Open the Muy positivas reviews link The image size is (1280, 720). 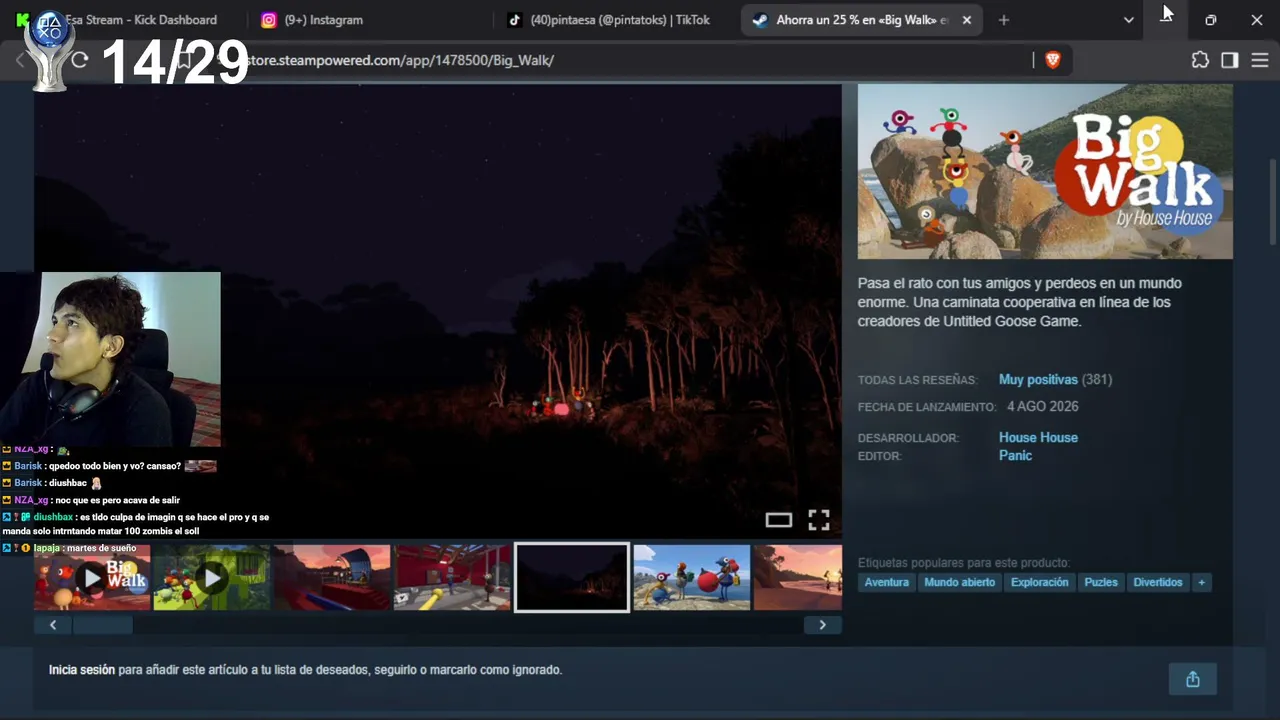tap(1038, 380)
